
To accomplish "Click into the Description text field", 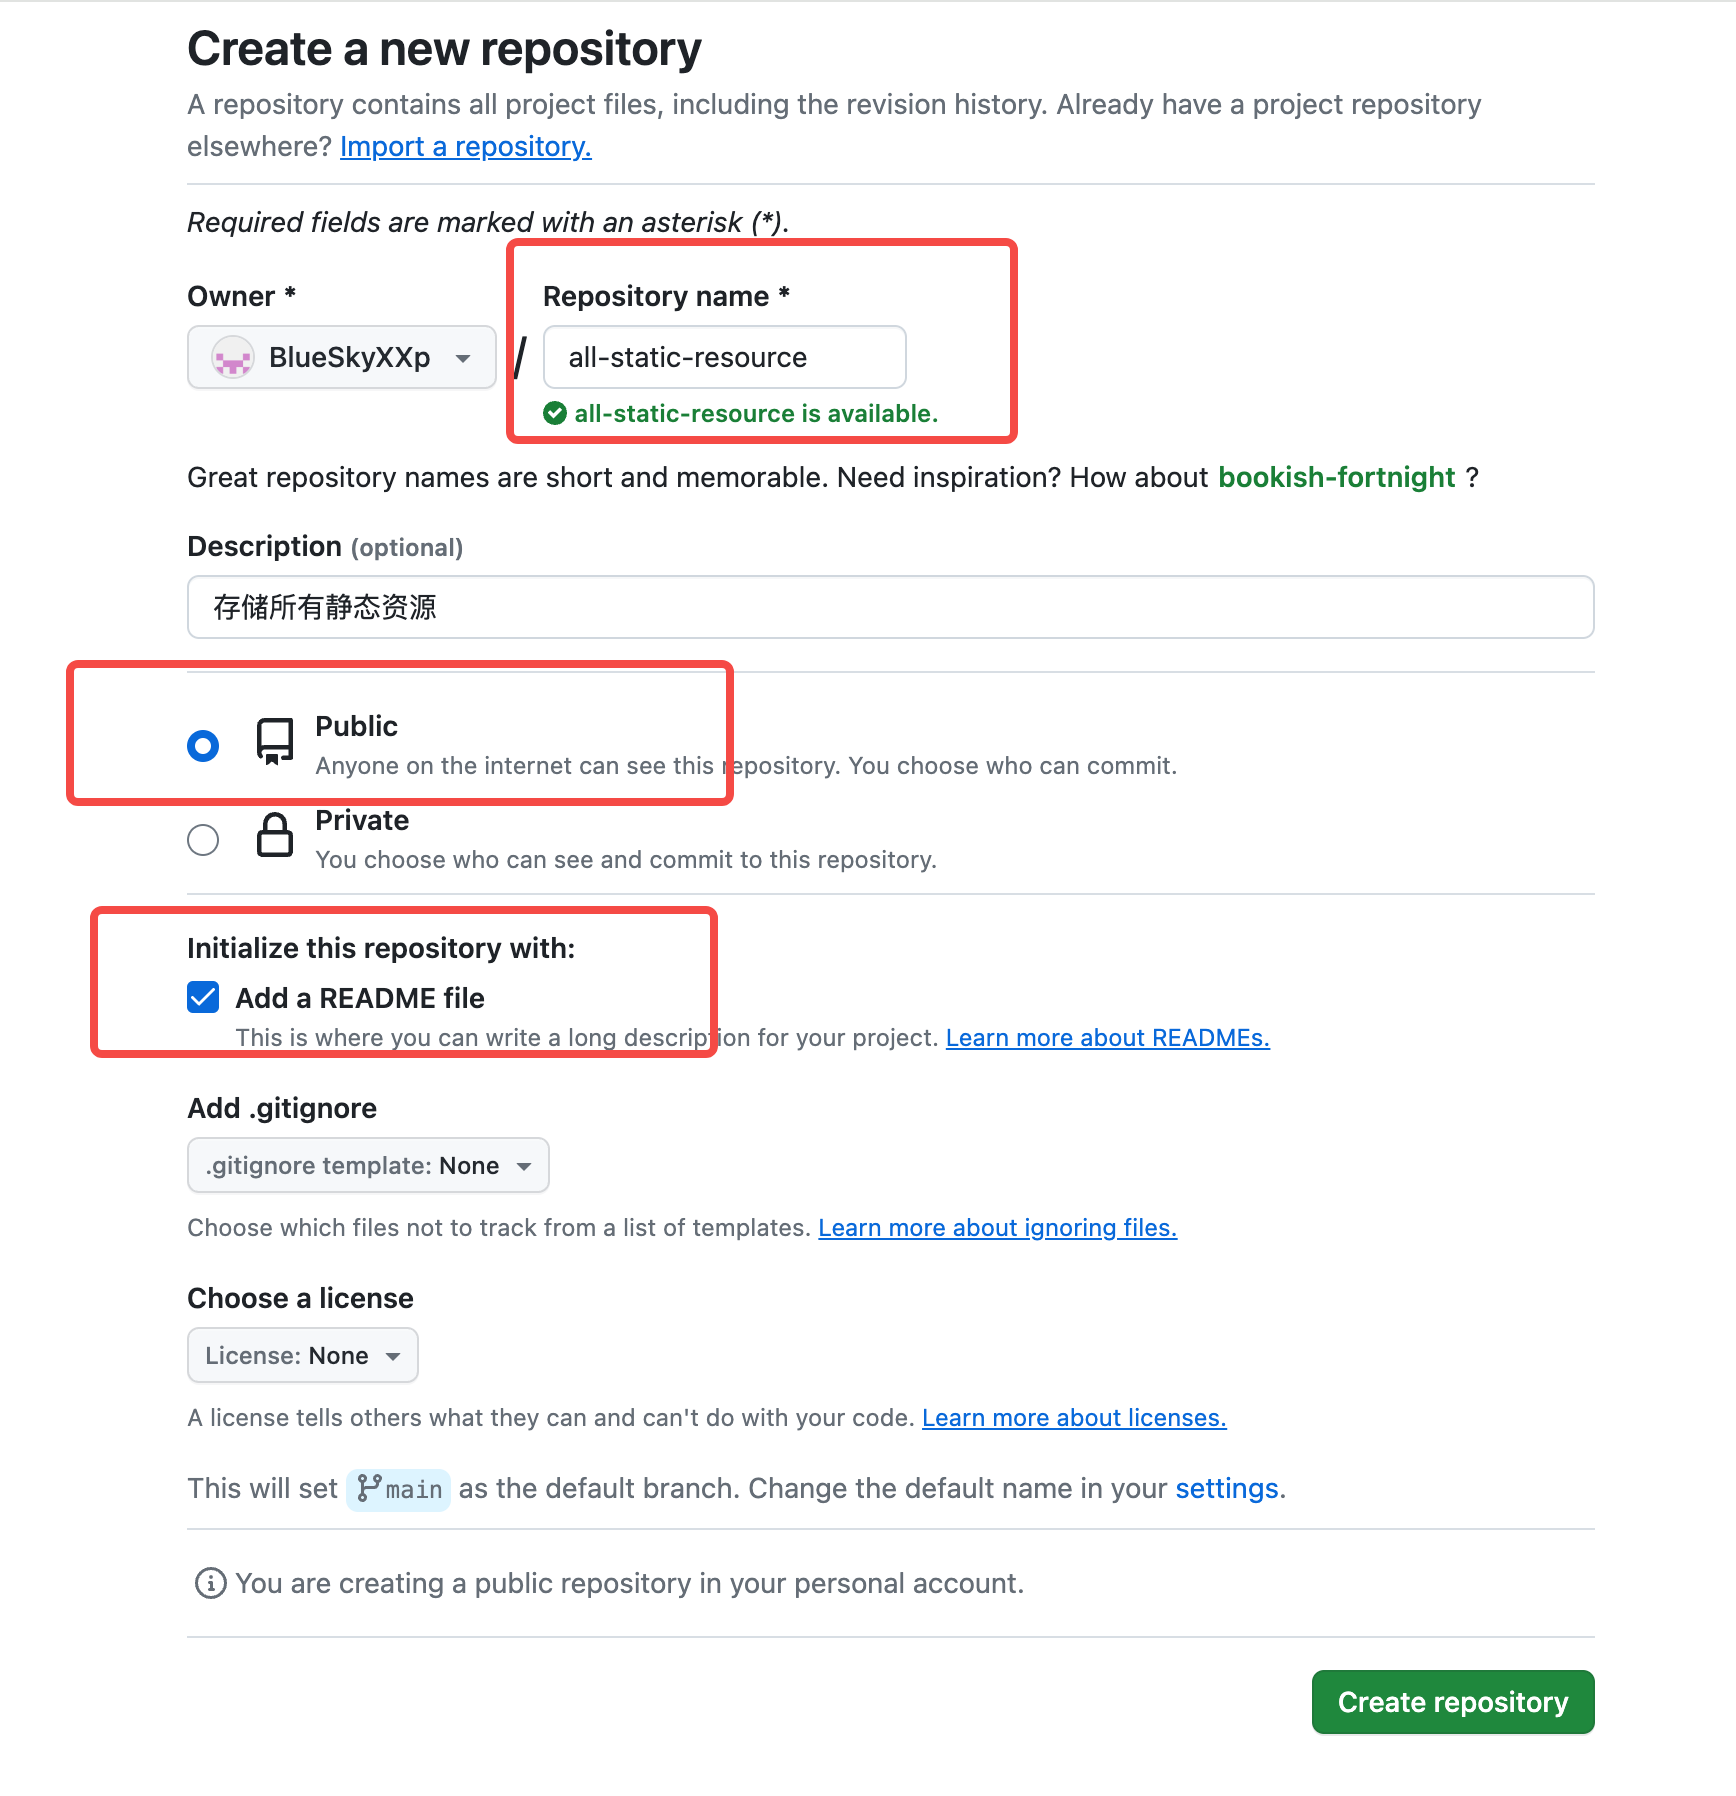I will (x=890, y=607).
